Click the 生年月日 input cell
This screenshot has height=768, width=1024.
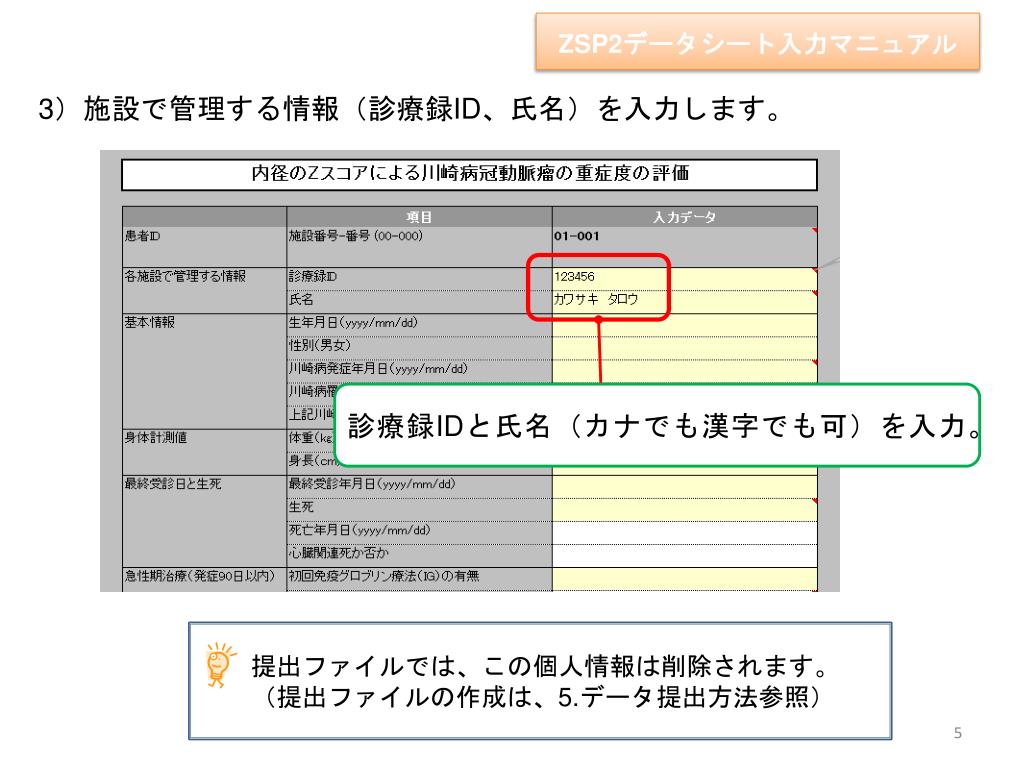(x=684, y=324)
